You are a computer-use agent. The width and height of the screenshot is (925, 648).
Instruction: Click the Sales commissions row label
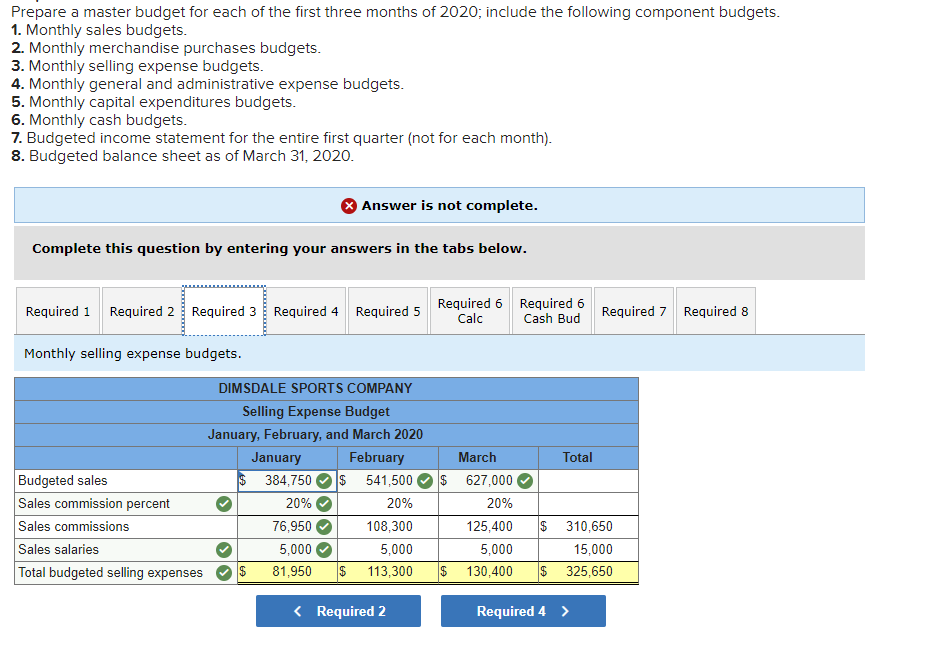pyautogui.click(x=74, y=526)
